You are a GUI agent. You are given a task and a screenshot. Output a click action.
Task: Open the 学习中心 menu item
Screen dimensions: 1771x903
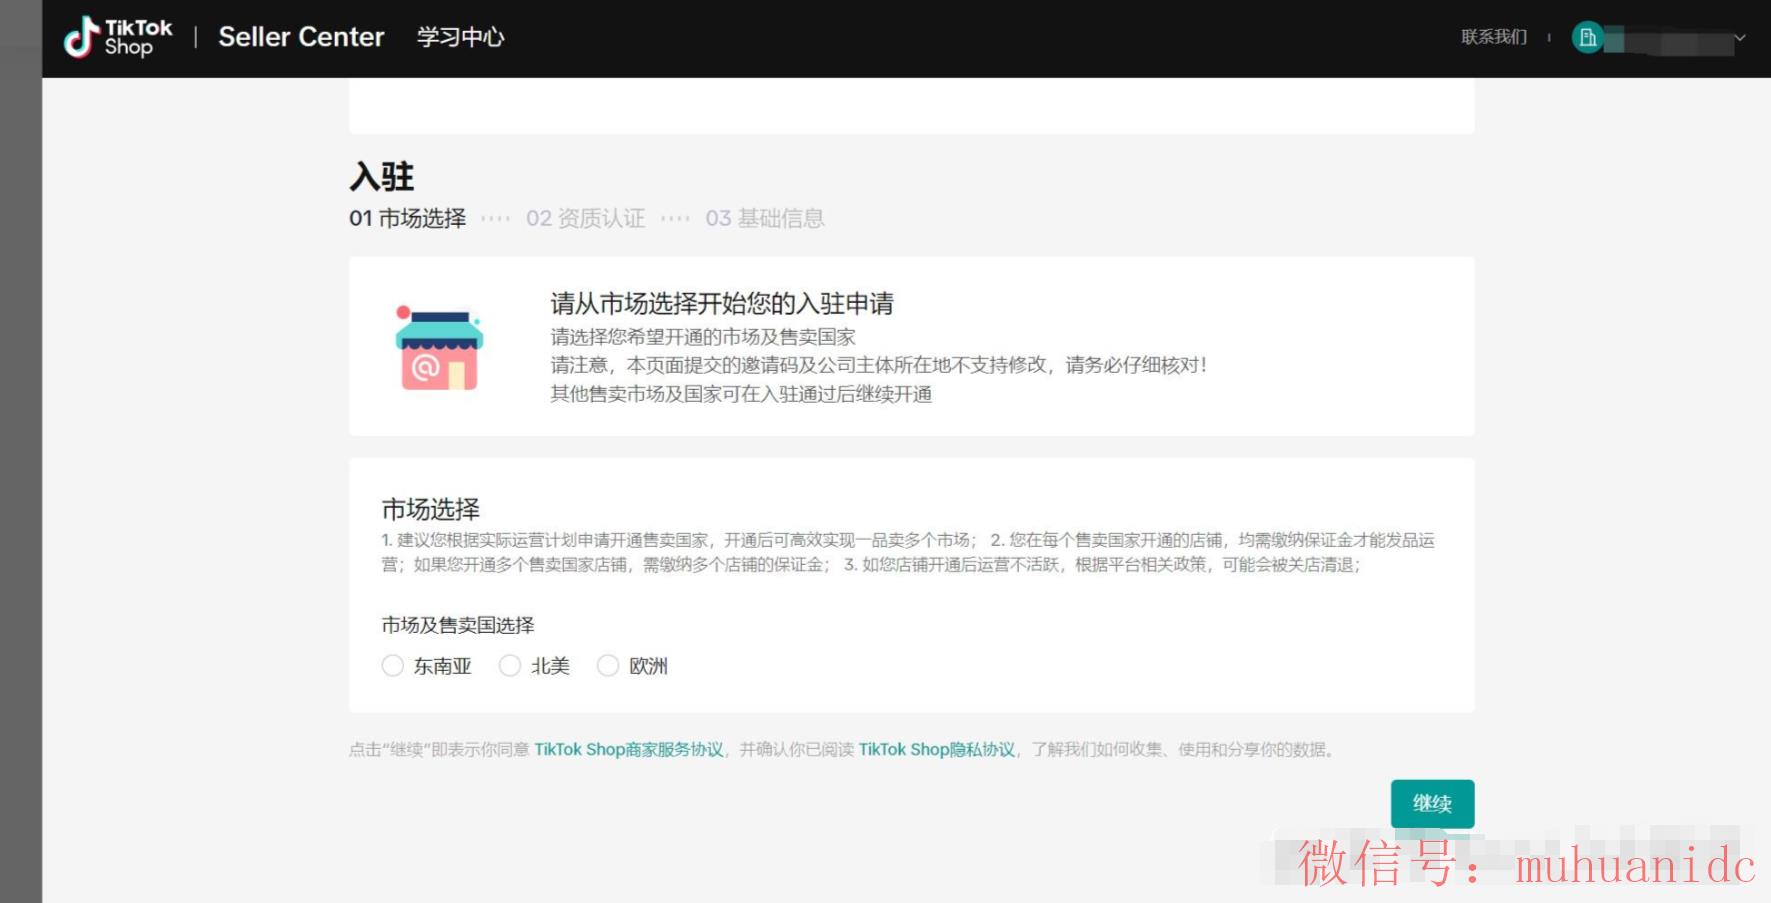[x=460, y=37]
